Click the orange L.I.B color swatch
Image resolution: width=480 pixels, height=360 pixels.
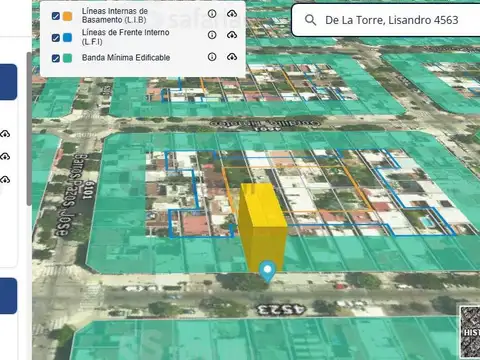click(x=68, y=16)
